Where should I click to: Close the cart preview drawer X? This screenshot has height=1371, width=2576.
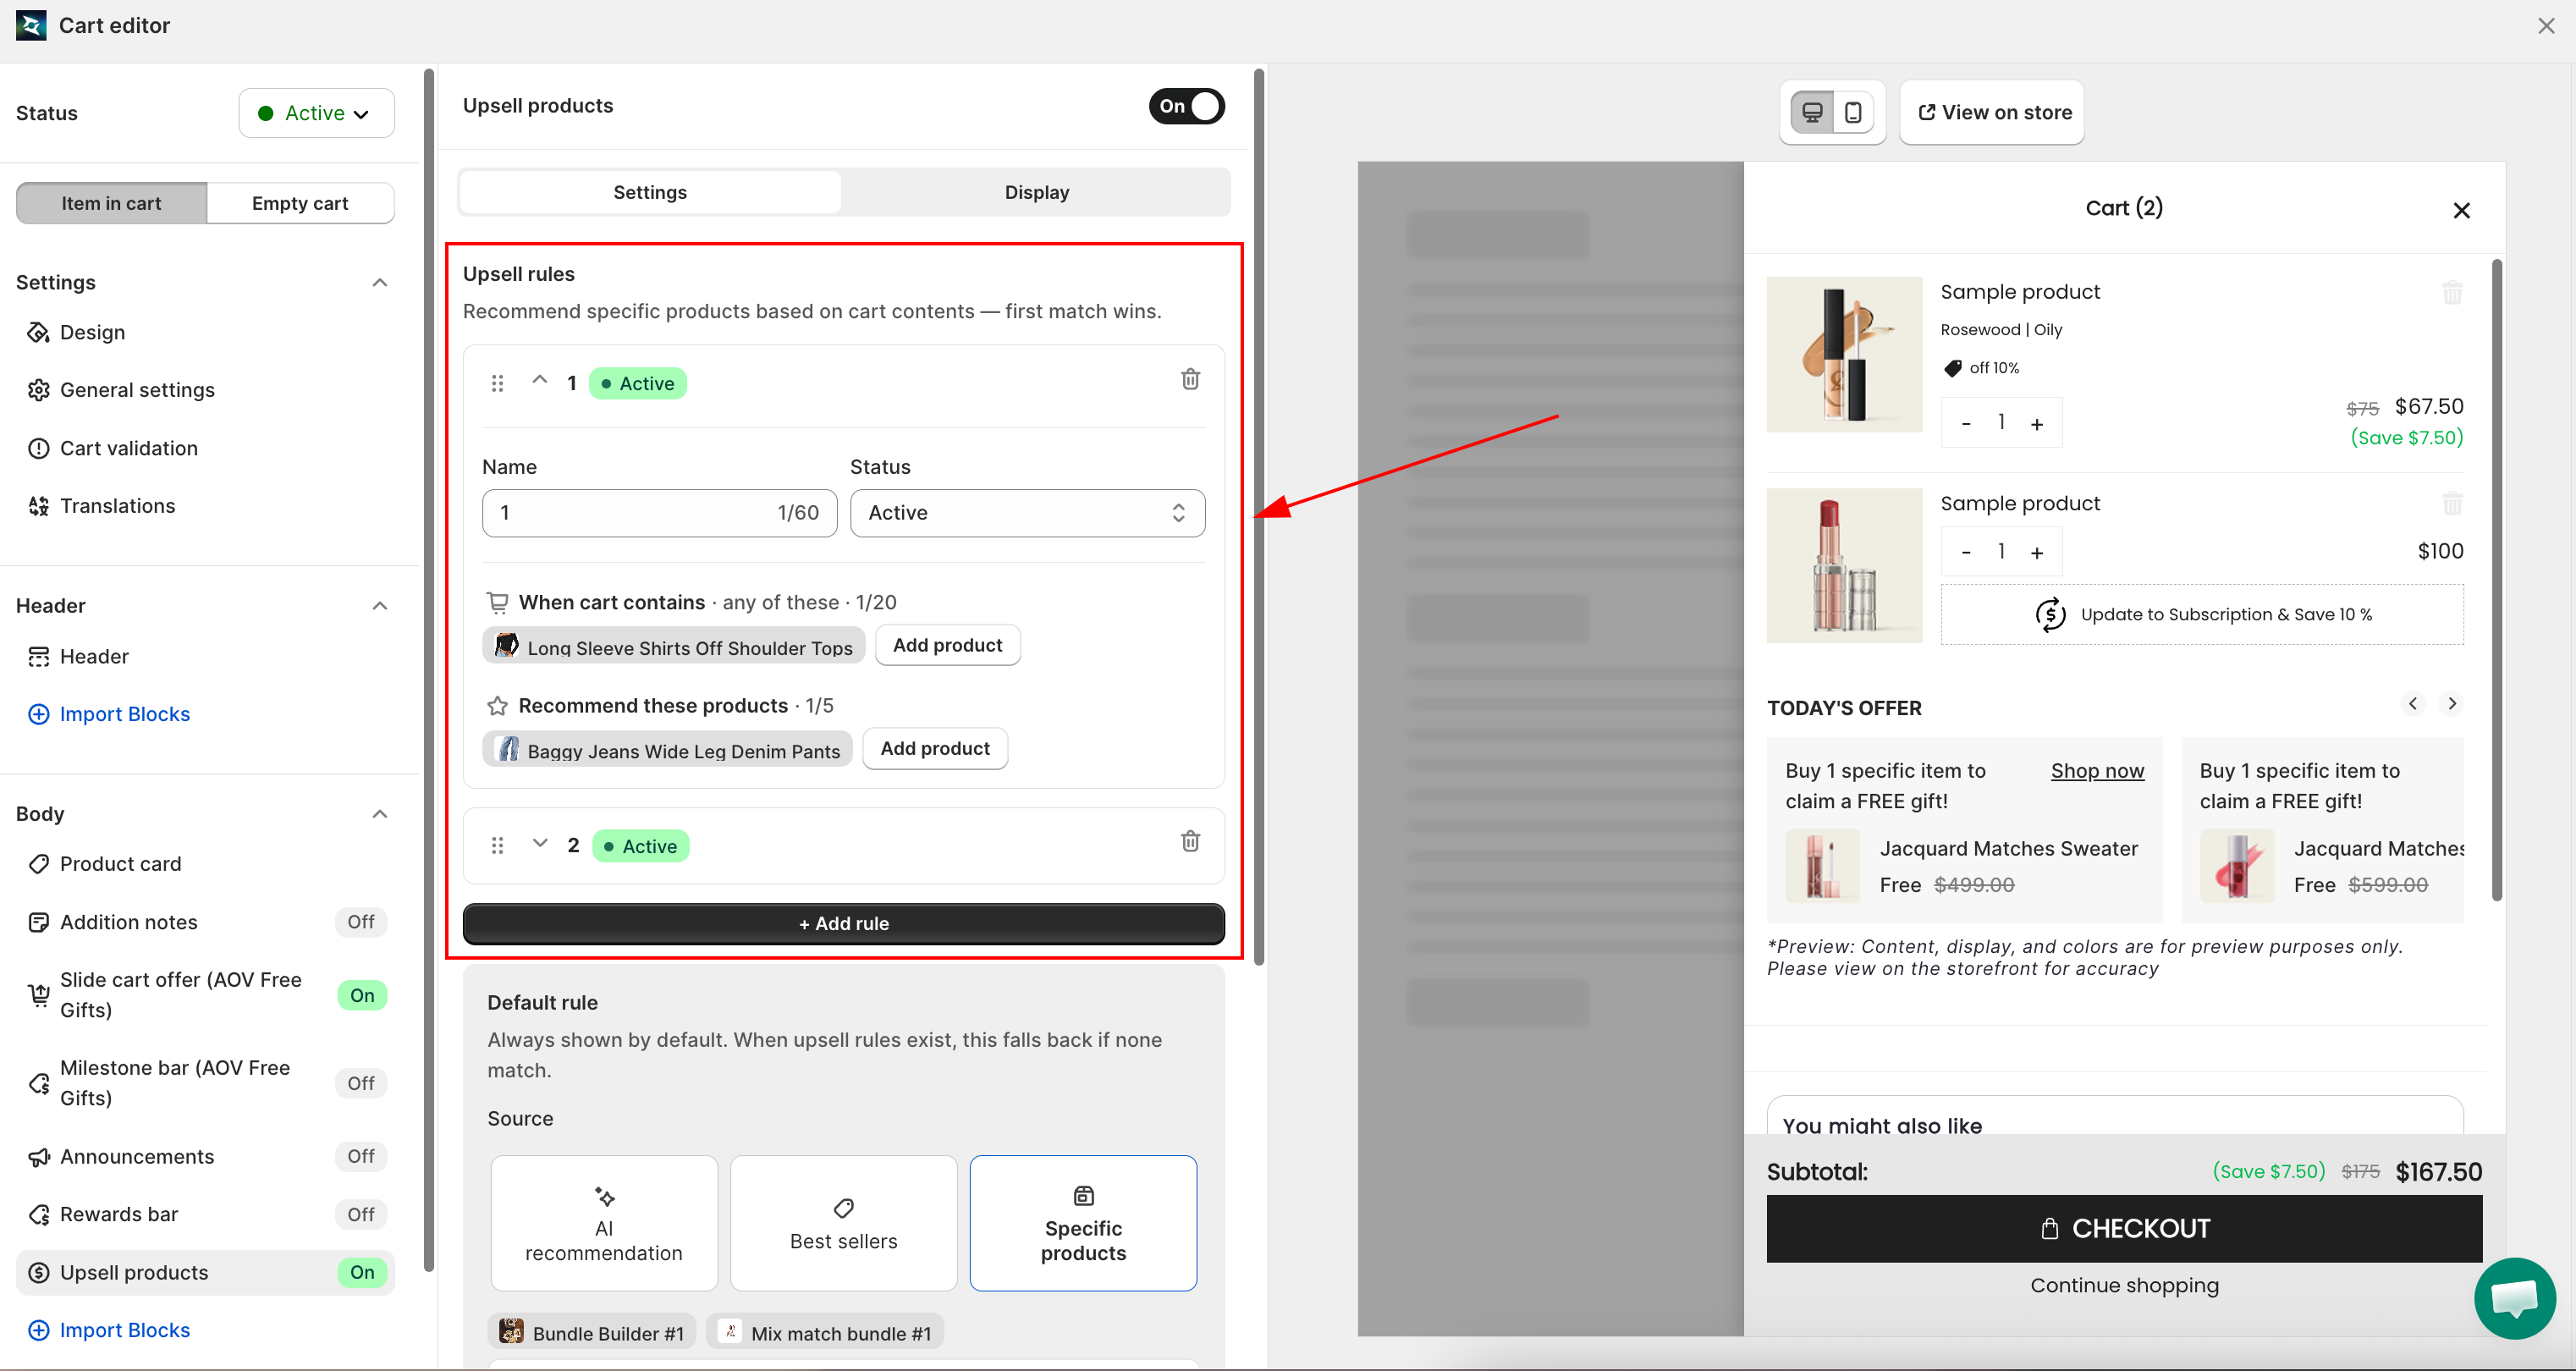point(2461,210)
